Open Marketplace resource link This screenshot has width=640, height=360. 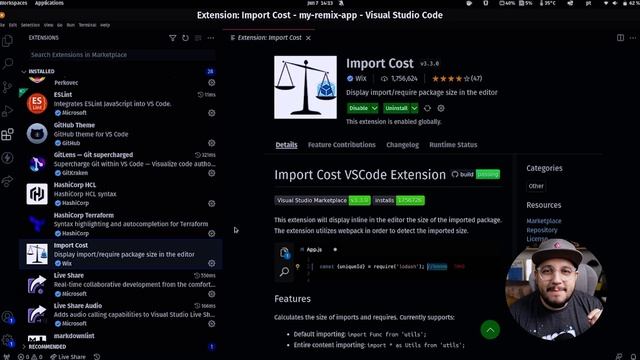[544, 221]
